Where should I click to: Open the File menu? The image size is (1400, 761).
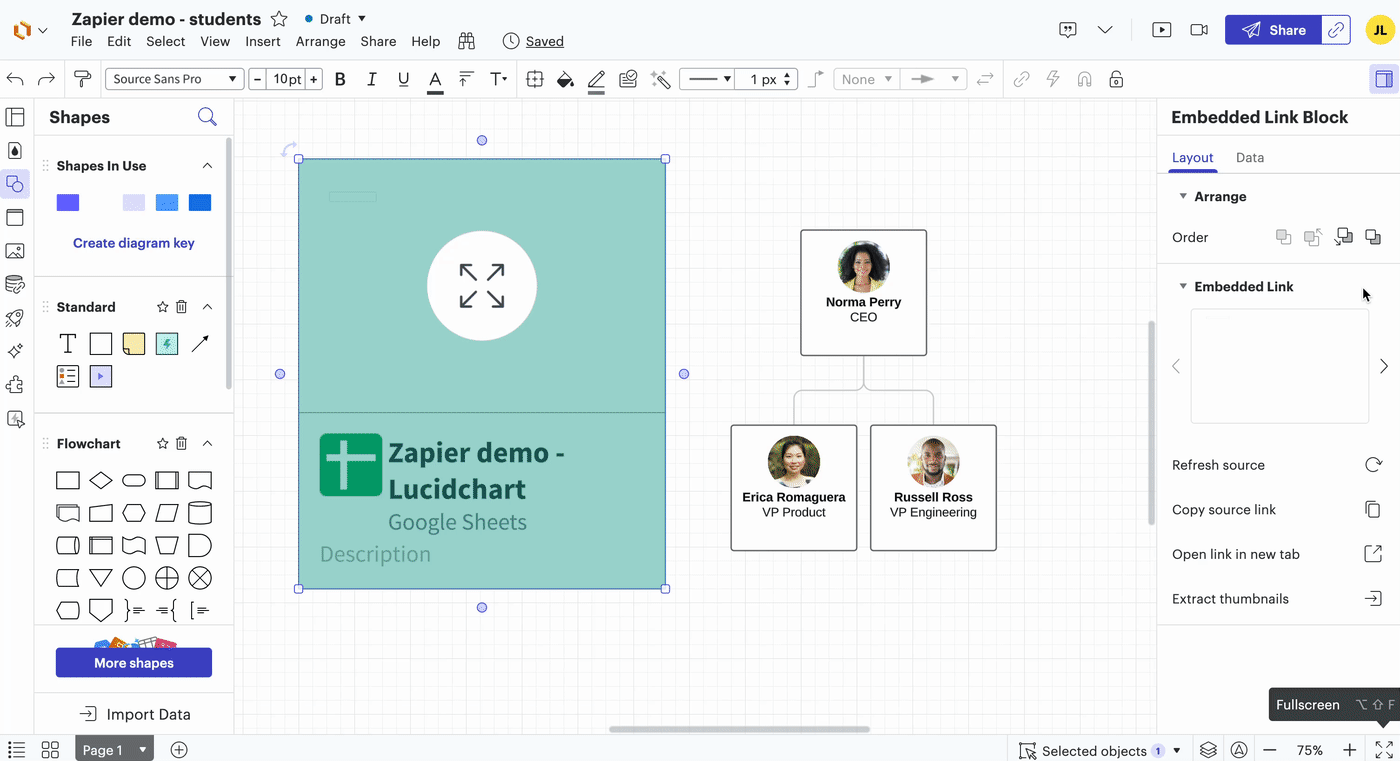point(81,41)
